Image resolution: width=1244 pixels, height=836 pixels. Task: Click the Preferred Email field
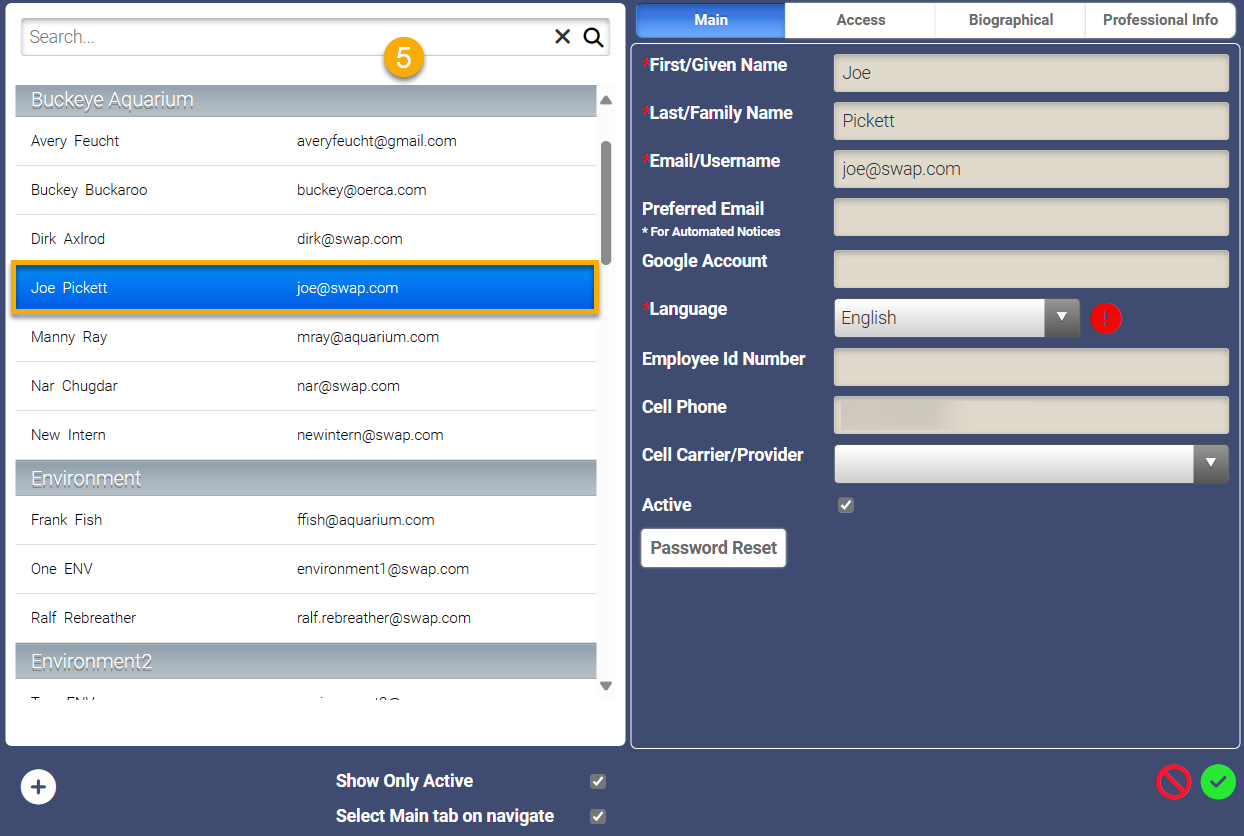(x=1031, y=217)
